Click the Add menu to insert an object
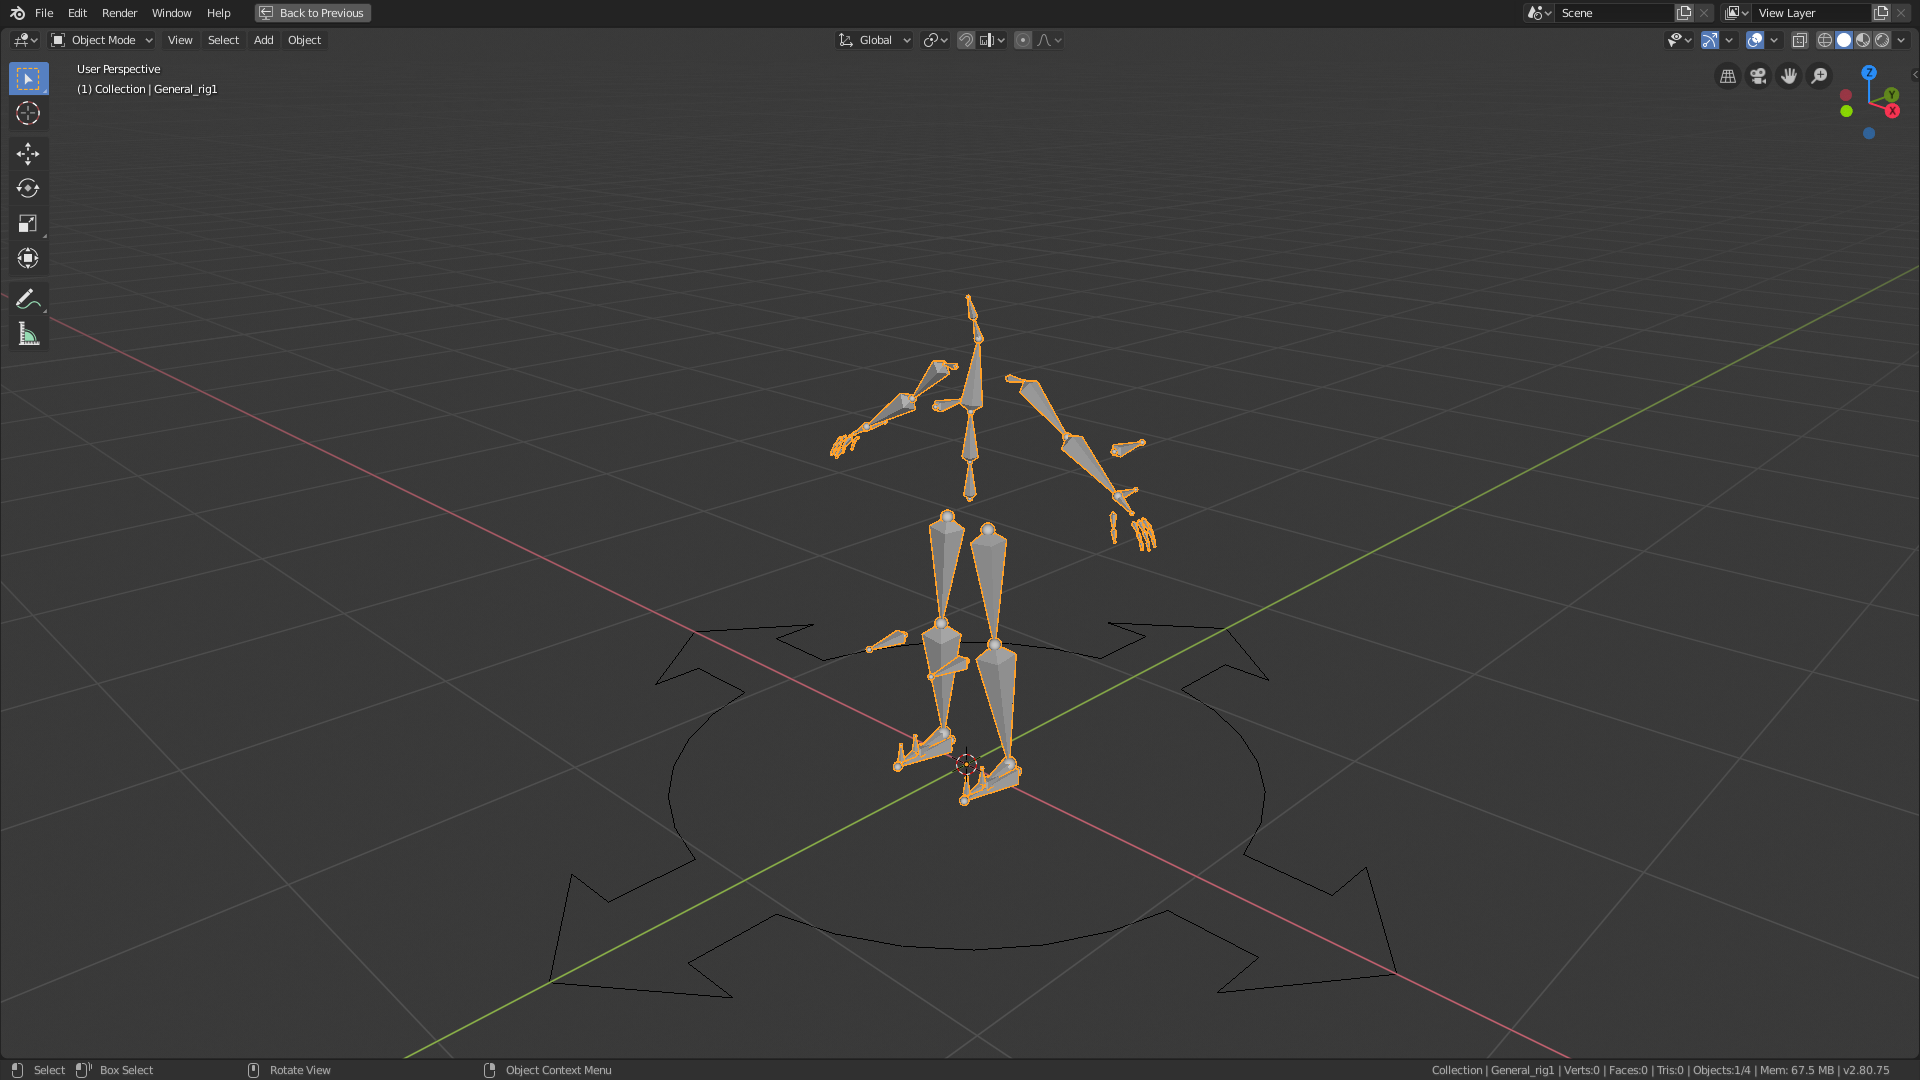This screenshot has width=1920, height=1080. [263, 40]
